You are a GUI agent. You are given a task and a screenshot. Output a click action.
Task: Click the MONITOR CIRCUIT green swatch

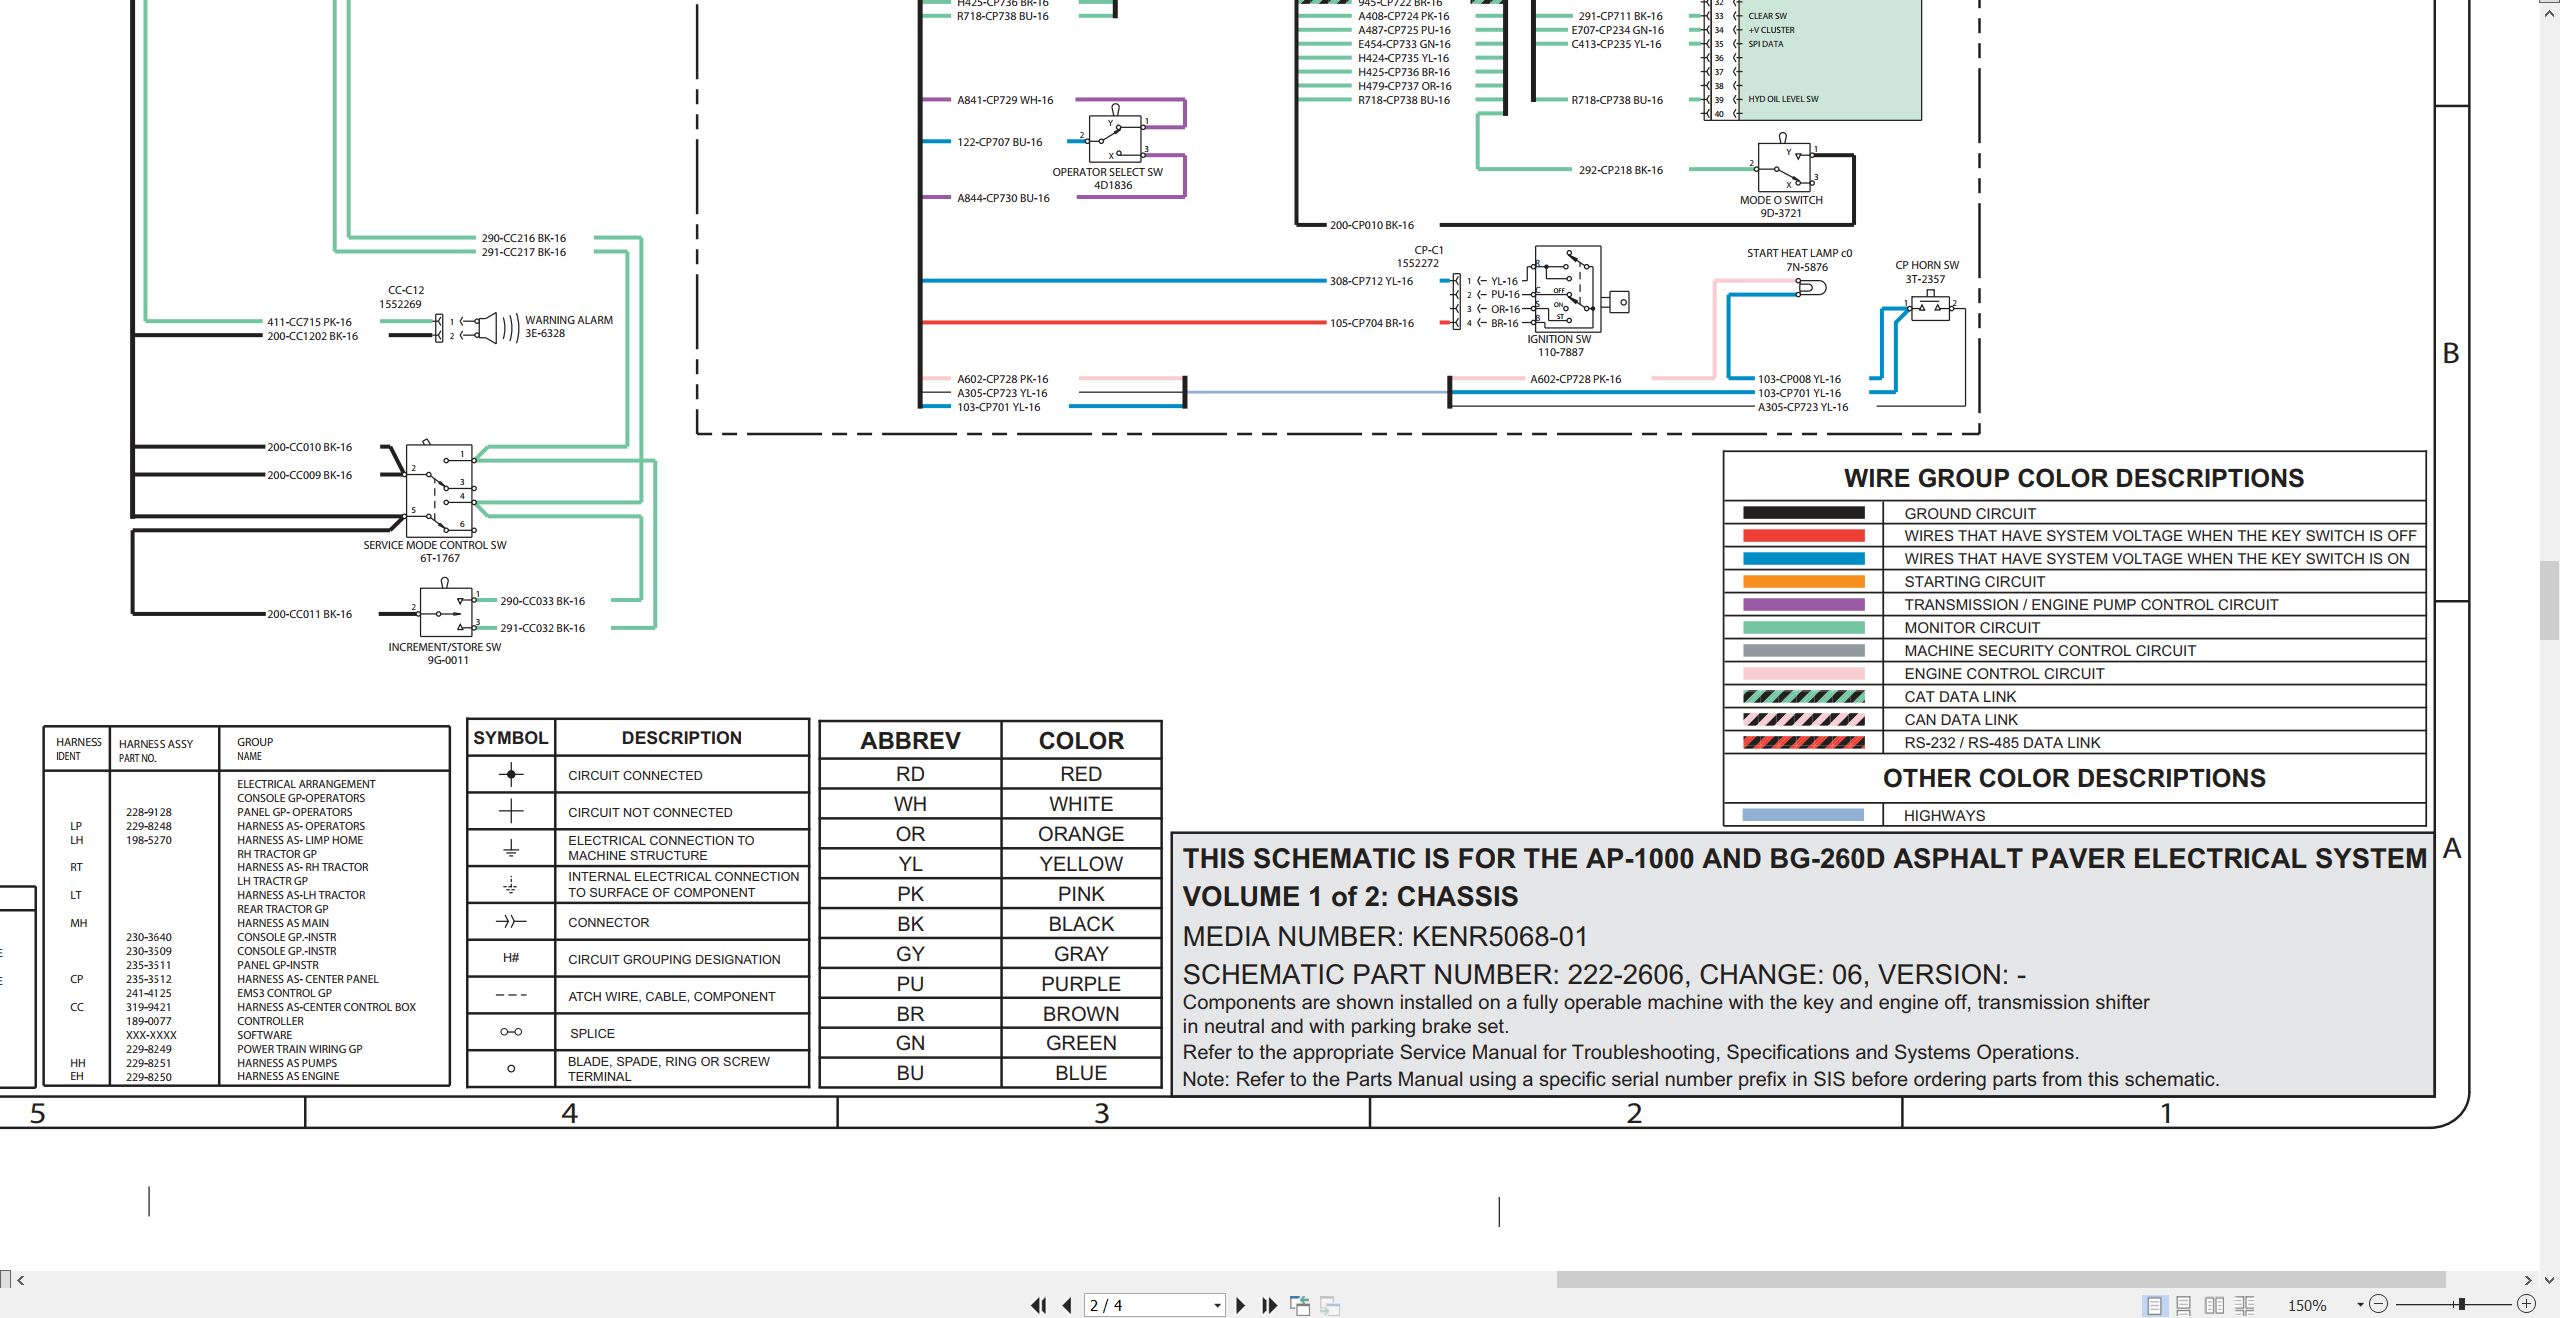(x=1804, y=628)
